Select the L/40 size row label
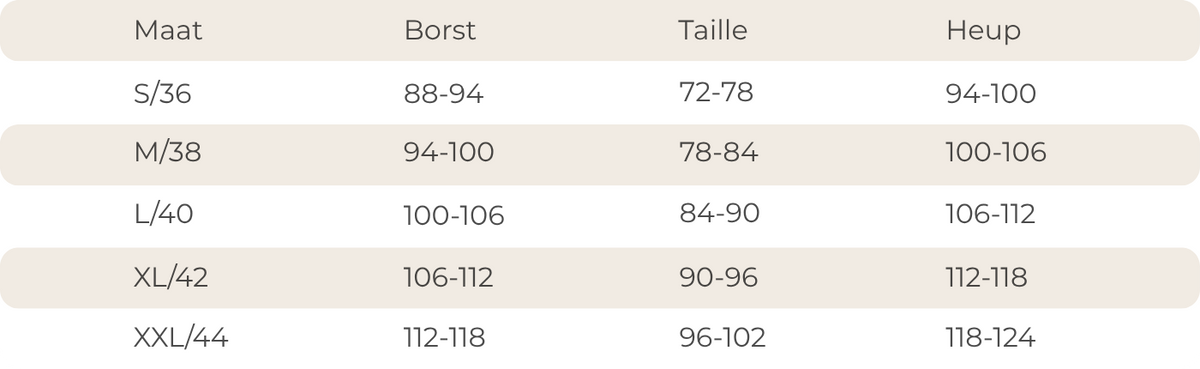Screen dimensions: 1200x369 [163, 214]
